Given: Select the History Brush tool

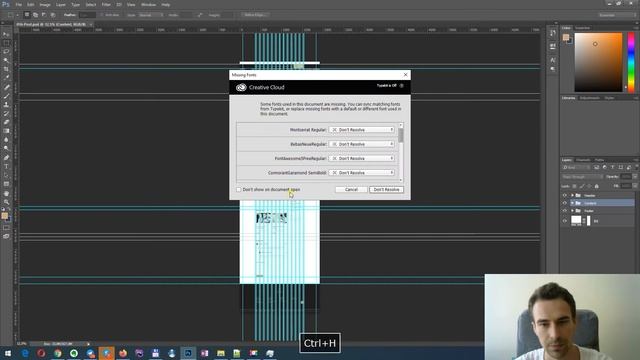Looking at the screenshot, I should 6,113.
